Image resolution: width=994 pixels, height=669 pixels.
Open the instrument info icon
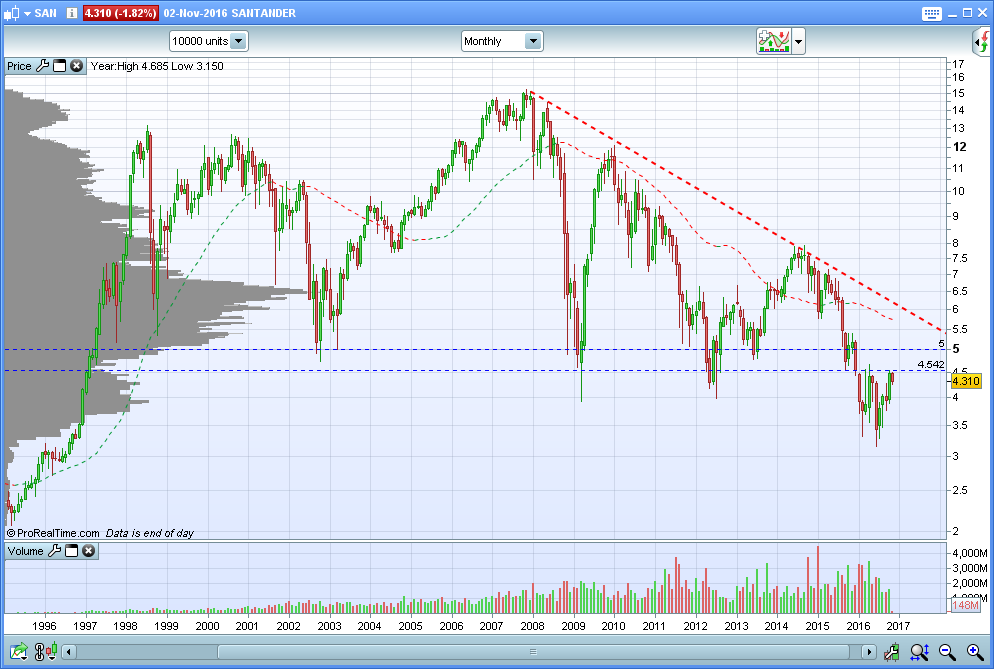pyautogui.click(x=72, y=13)
